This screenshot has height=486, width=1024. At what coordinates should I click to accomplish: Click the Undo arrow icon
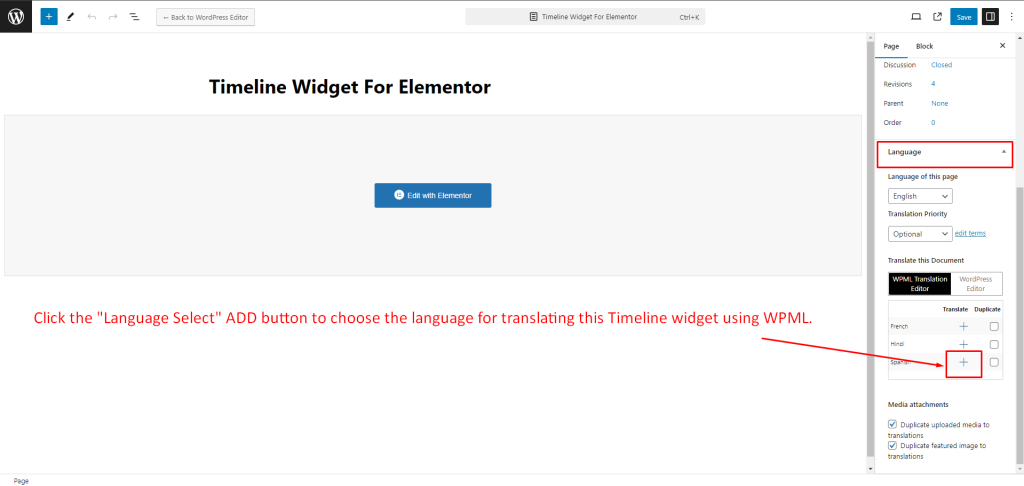pos(91,17)
